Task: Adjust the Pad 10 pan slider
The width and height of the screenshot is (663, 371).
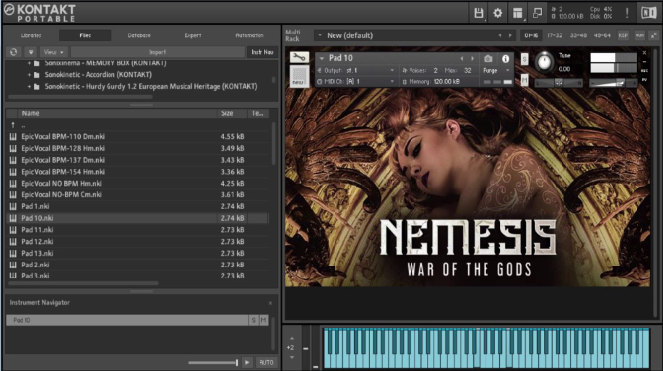Action: coord(559,83)
